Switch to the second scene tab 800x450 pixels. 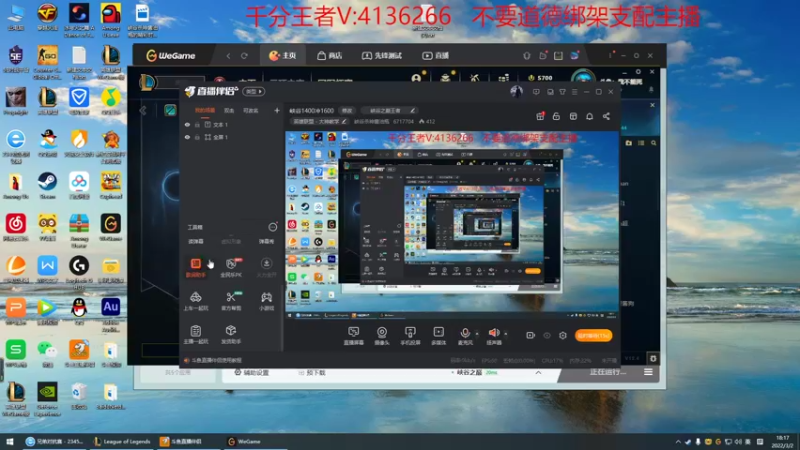[229, 110]
